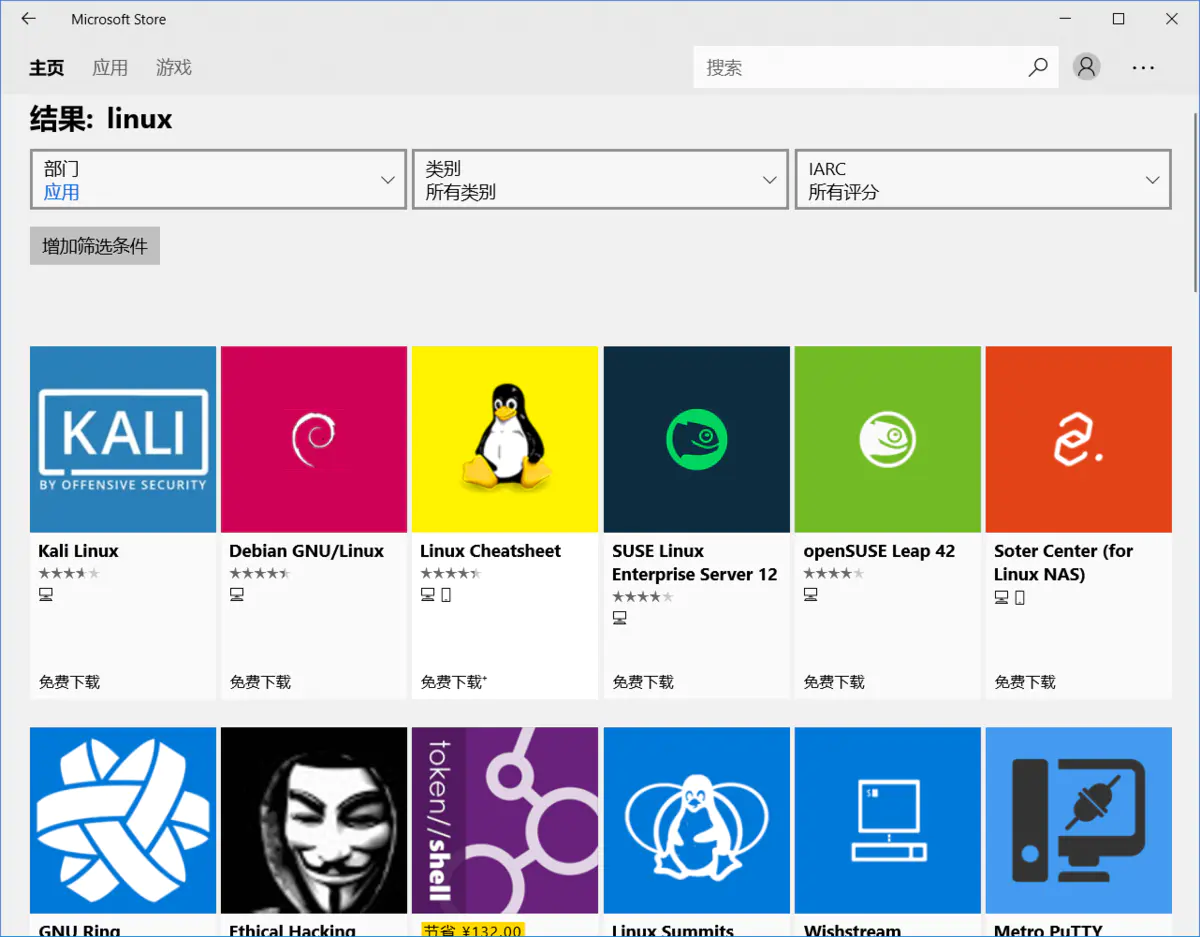This screenshot has width=1200, height=937.
Task: Open Debian GNU/Linux swirl logo tile
Action: tap(314, 439)
